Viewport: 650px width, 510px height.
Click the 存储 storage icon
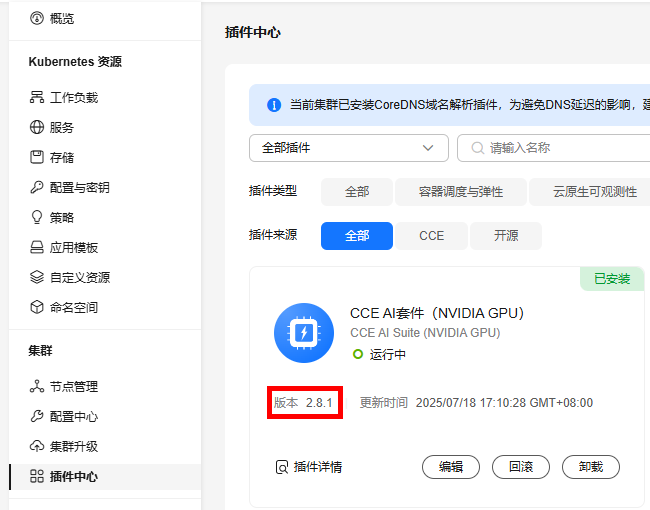point(36,157)
